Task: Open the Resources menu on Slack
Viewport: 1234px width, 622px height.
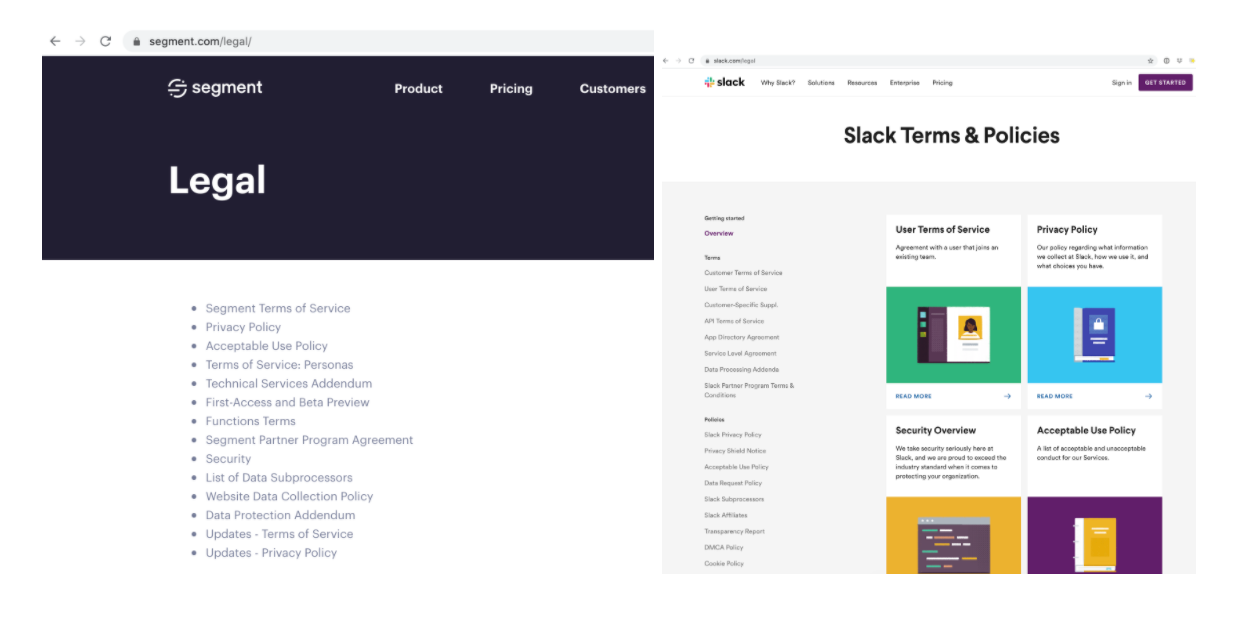Action: (862, 83)
